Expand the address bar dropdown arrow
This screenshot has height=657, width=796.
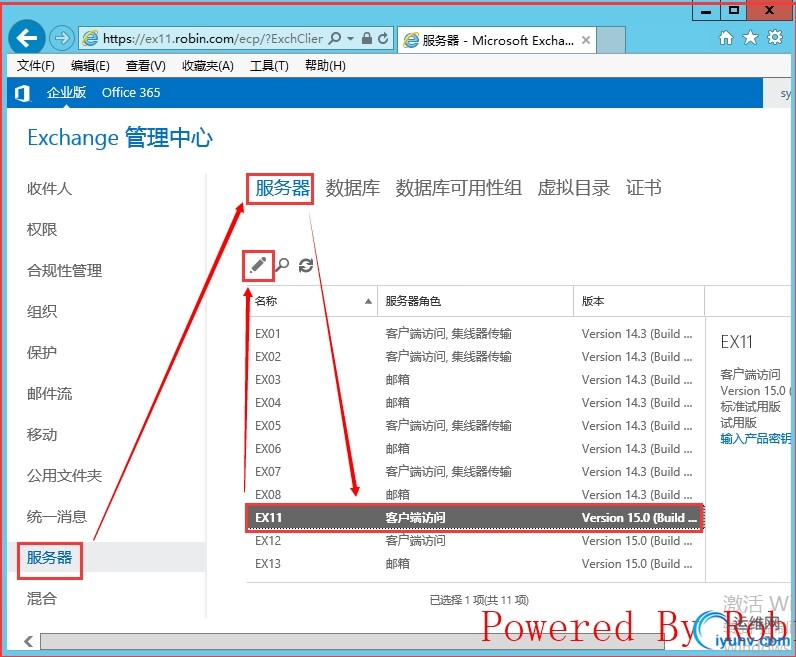(350, 39)
